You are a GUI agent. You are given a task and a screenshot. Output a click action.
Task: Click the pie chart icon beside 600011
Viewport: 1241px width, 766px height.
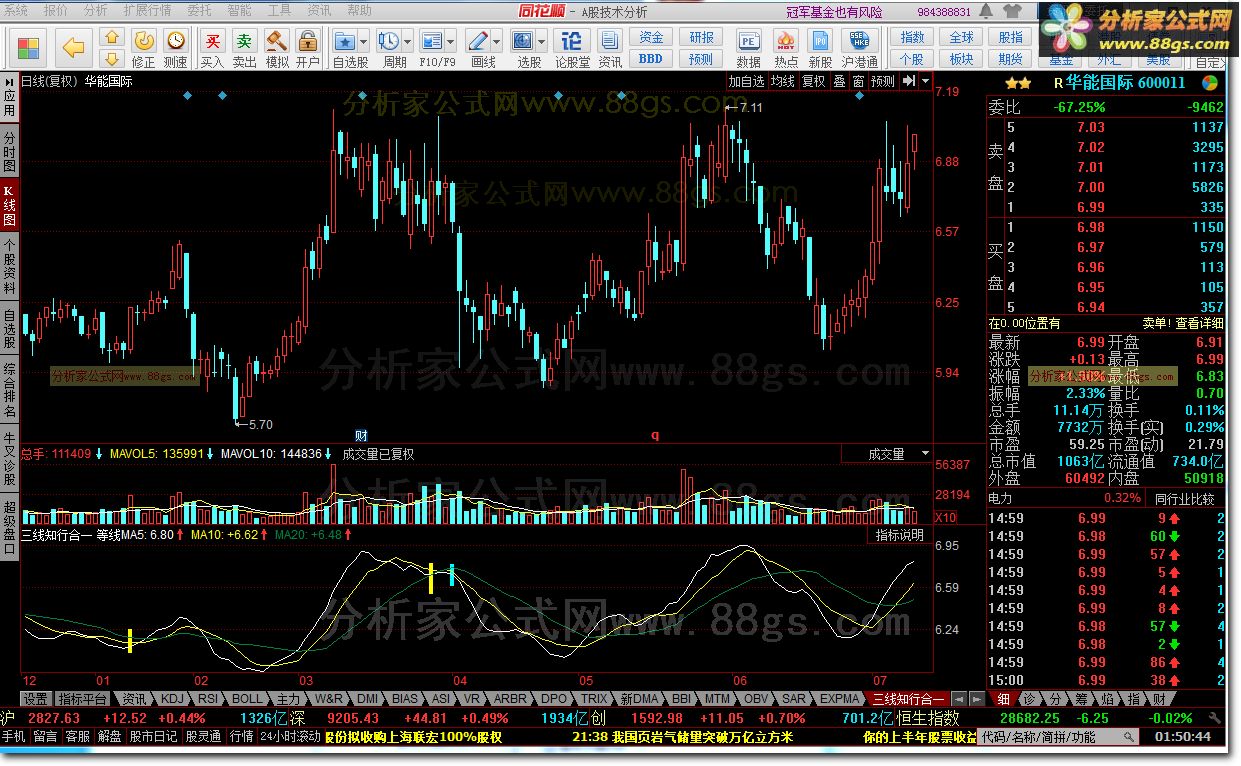click(x=1210, y=83)
